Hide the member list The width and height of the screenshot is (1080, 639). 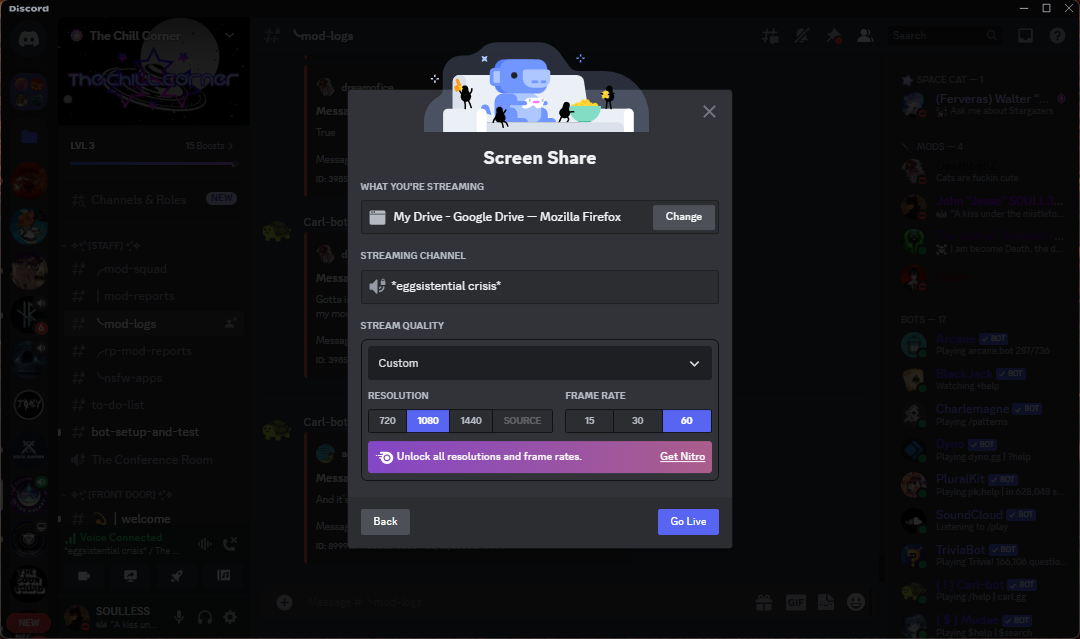point(866,35)
